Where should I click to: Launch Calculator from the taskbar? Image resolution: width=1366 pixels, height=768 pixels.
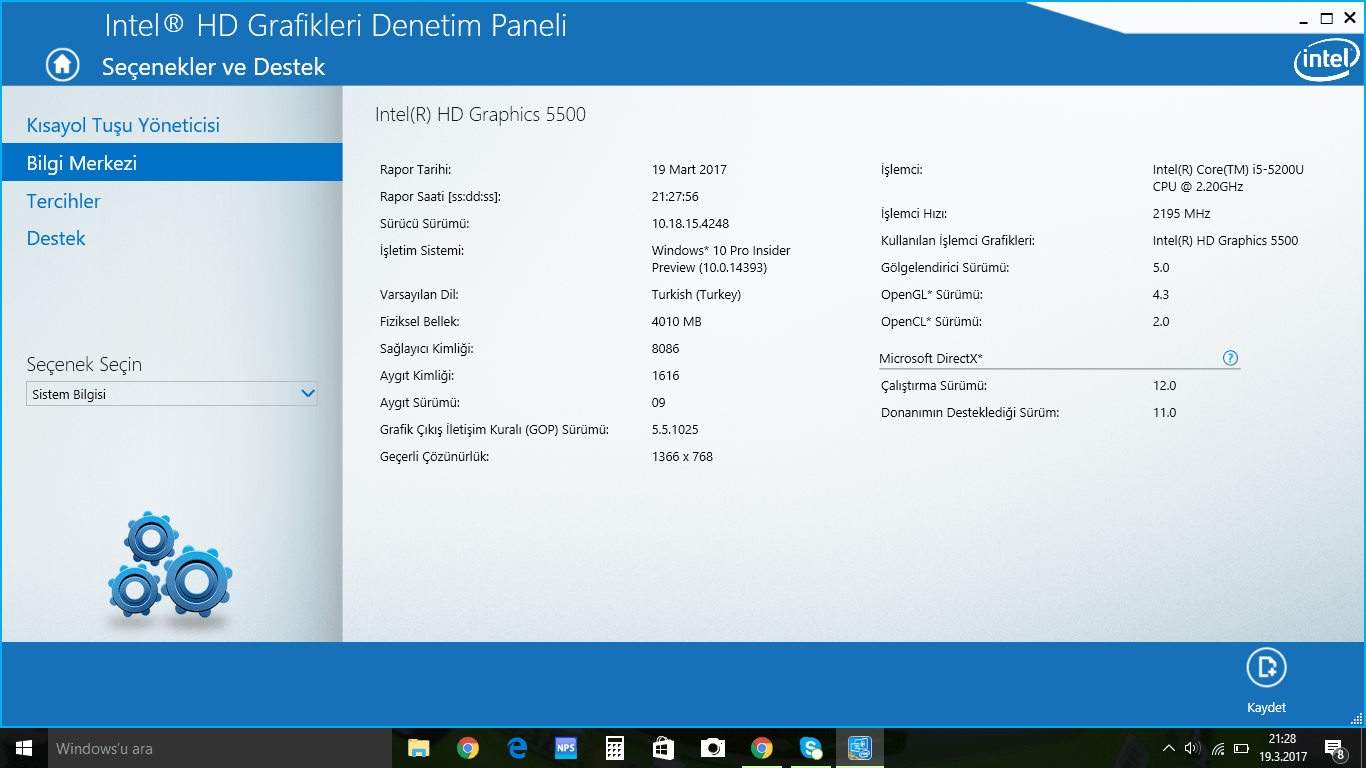pos(615,748)
